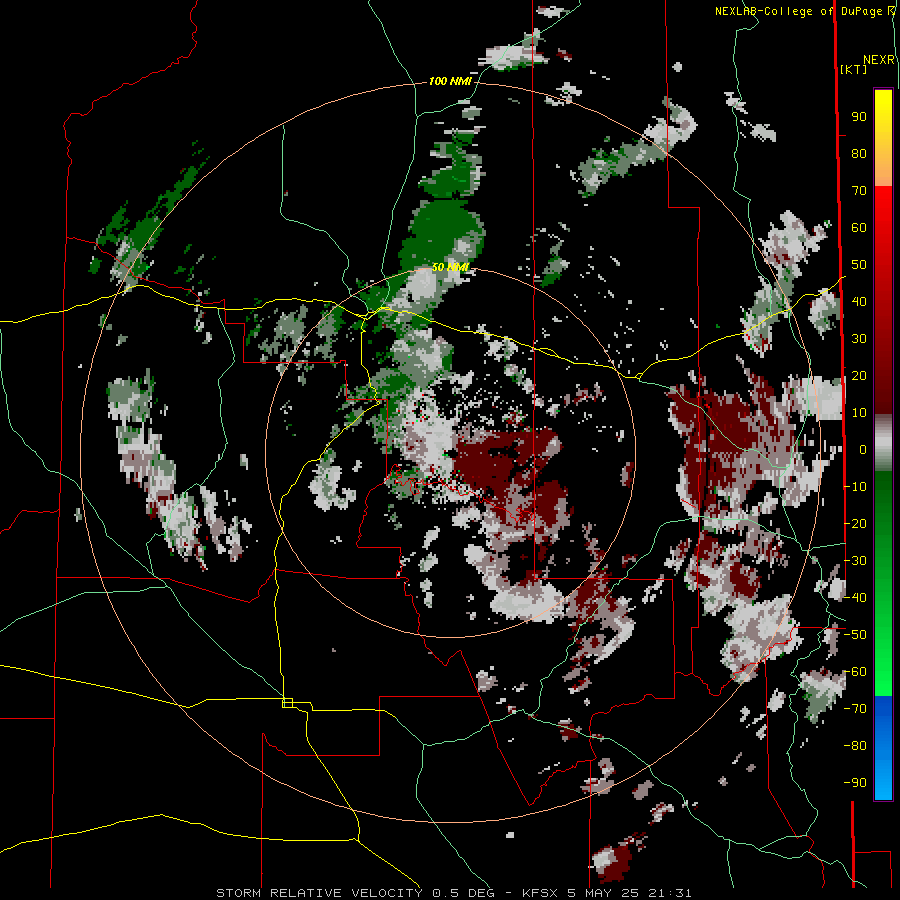Click the 50 NMI range ring label
The width and height of the screenshot is (900, 900).
(x=450, y=267)
